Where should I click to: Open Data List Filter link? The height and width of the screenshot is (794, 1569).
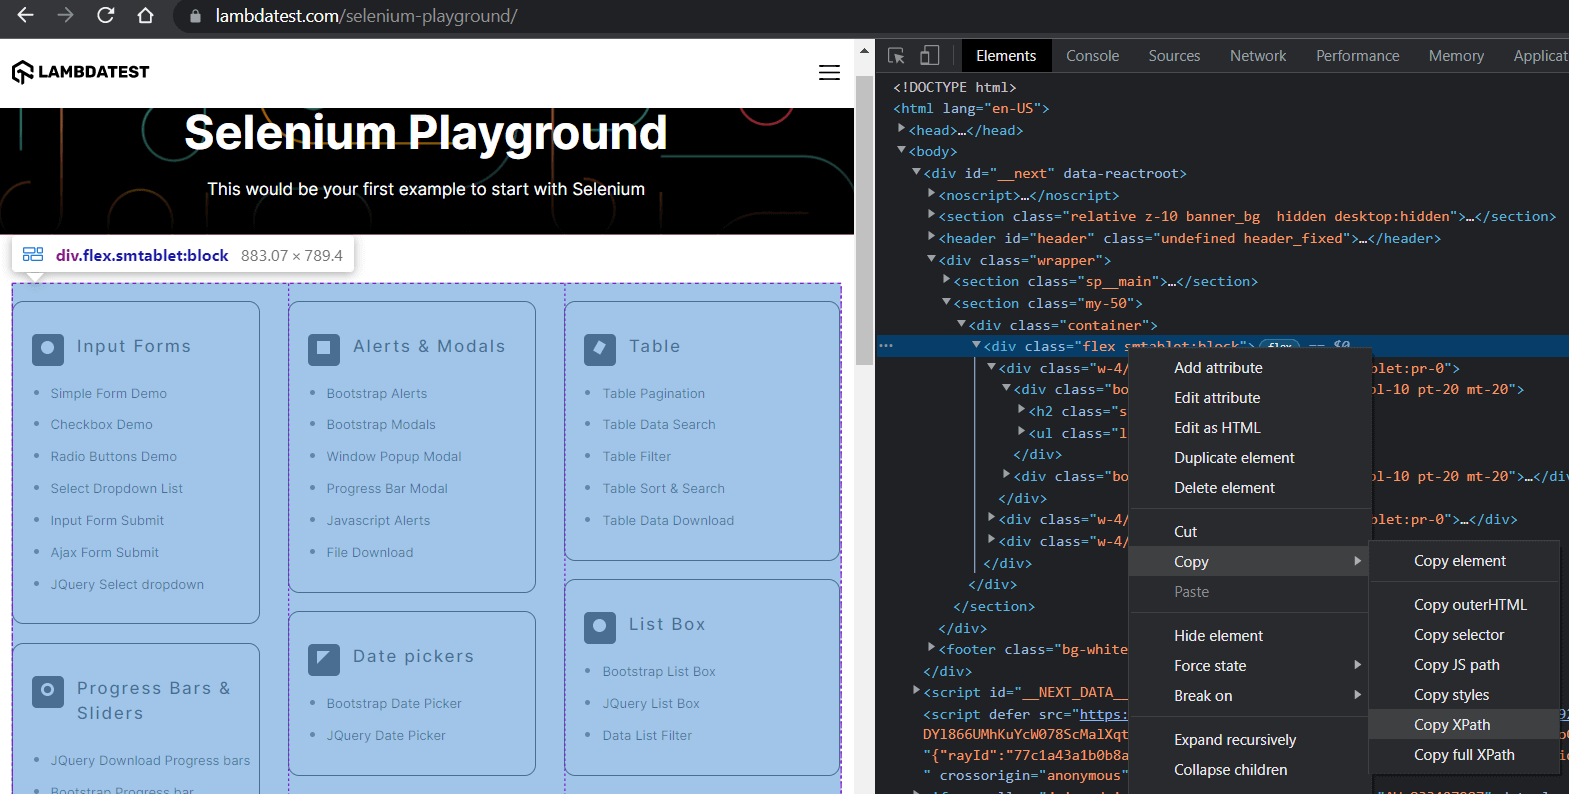647,736
